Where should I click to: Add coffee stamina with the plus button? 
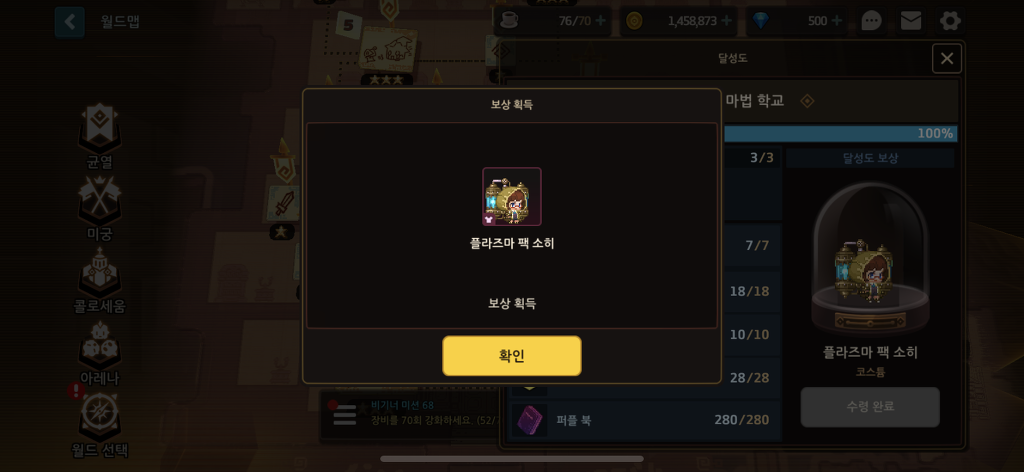(600, 21)
